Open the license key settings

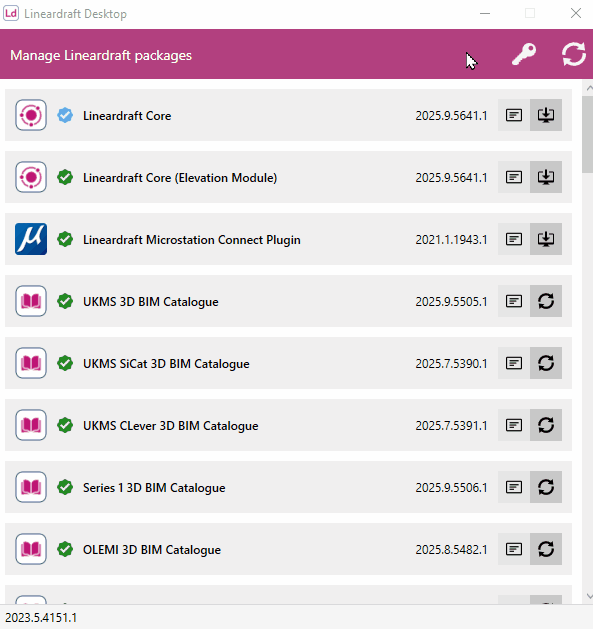(x=524, y=54)
